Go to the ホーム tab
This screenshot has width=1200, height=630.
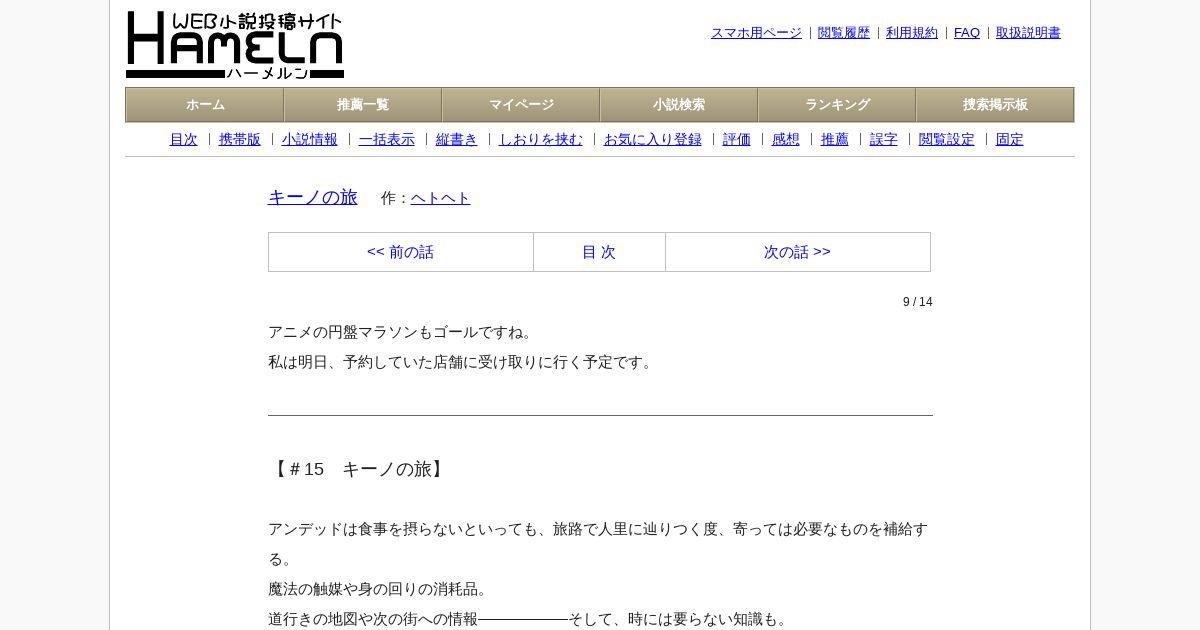(x=205, y=105)
